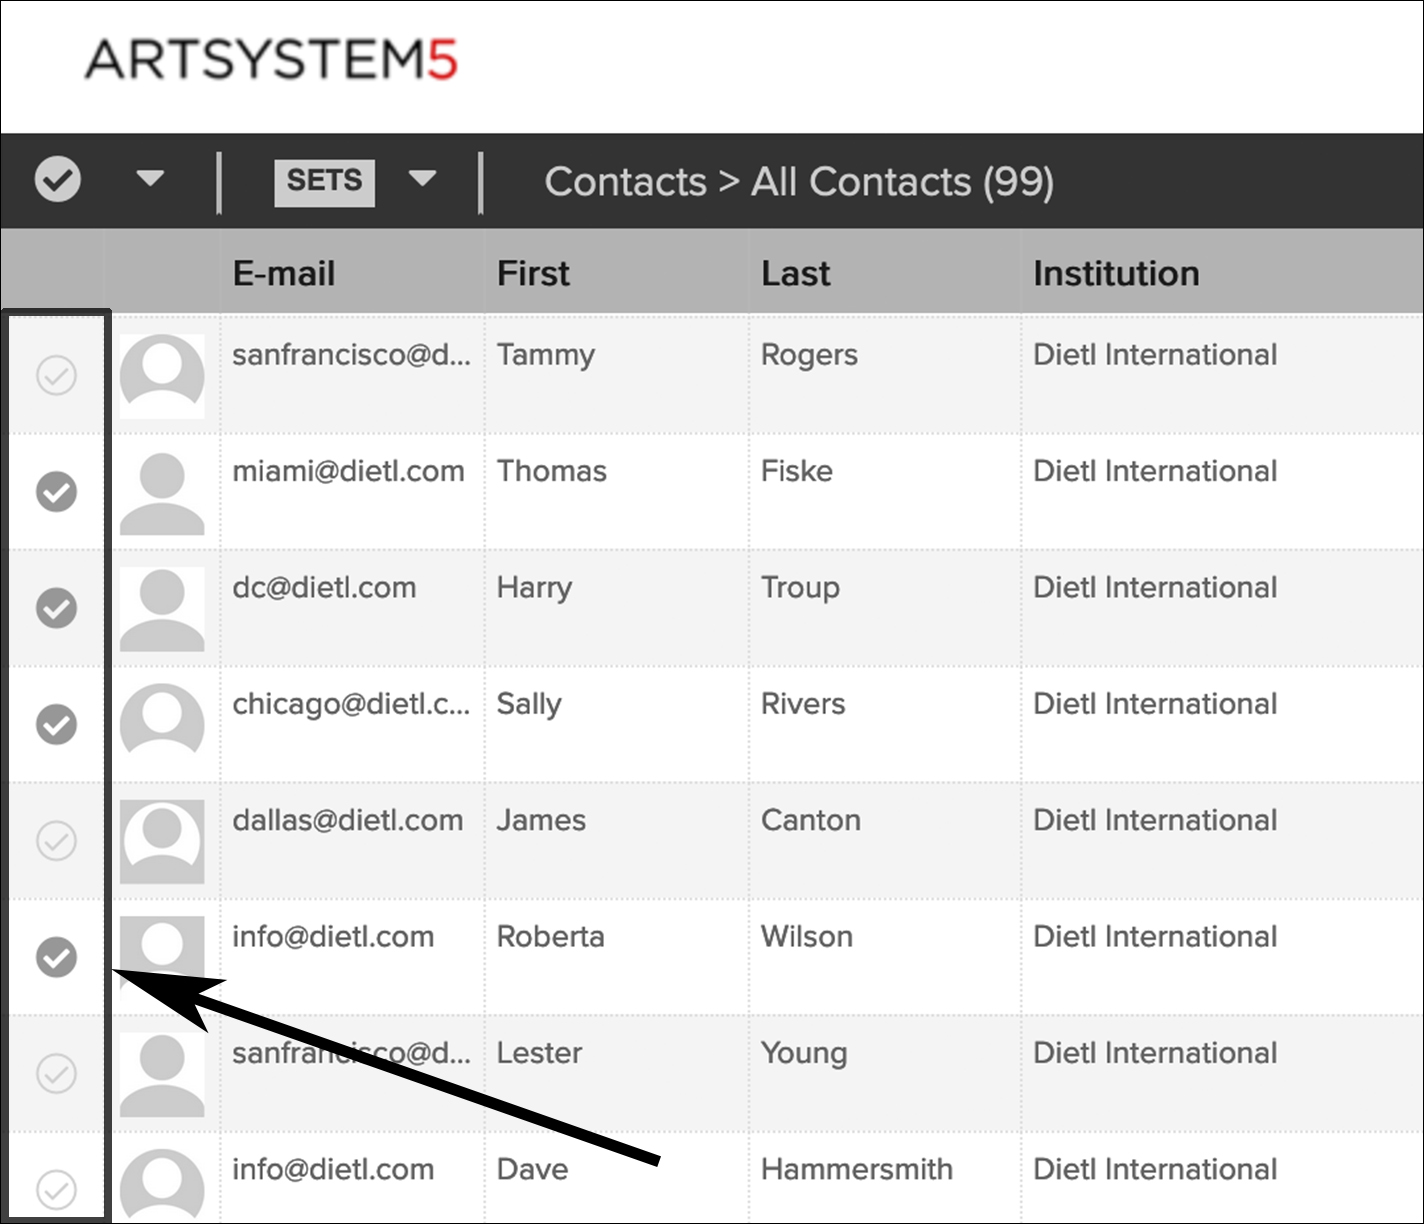Open the dropdown arrow beside the select-all checkmark
Viewport: 1424px width, 1224px height.
pyautogui.click(x=150, y=179)
